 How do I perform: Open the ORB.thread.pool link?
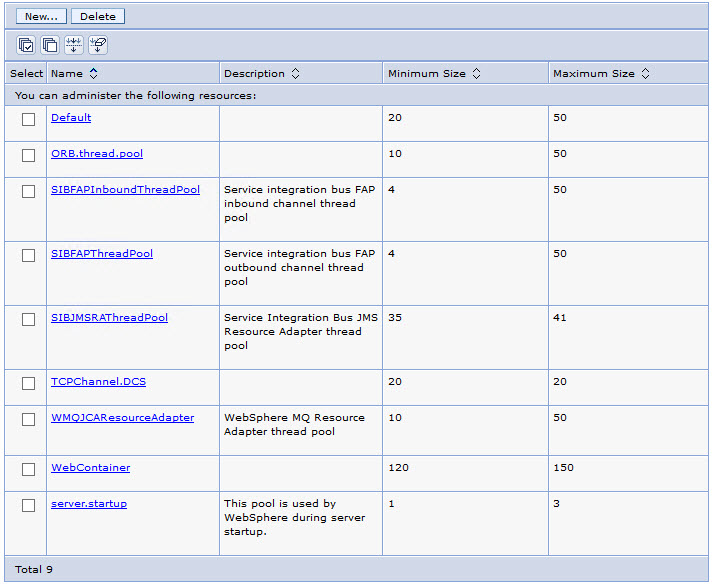pos(97,153)
